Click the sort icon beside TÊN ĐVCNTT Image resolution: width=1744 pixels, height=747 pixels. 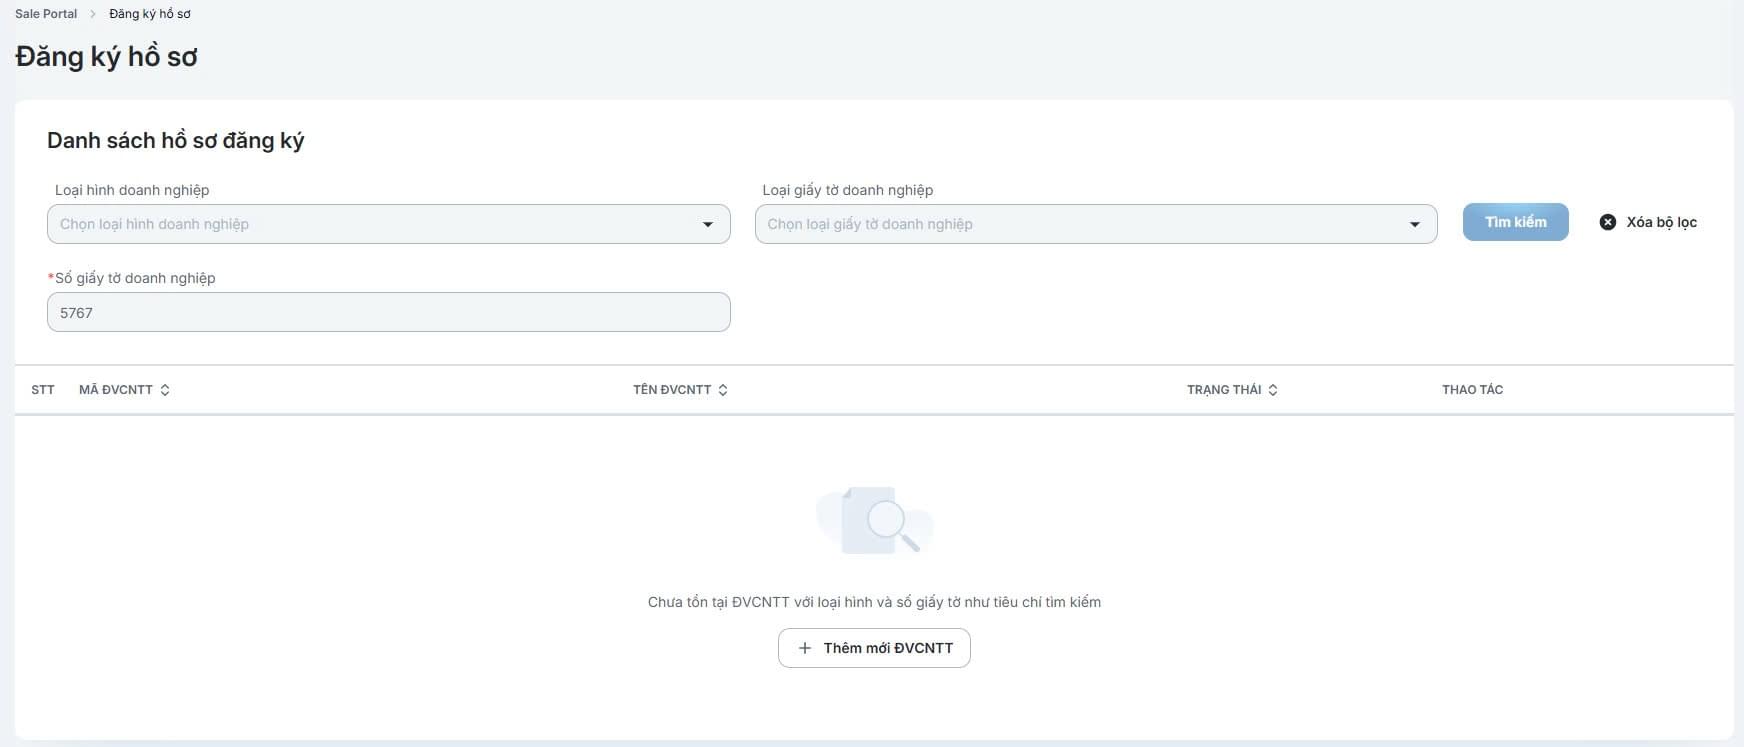coord(723,390)
